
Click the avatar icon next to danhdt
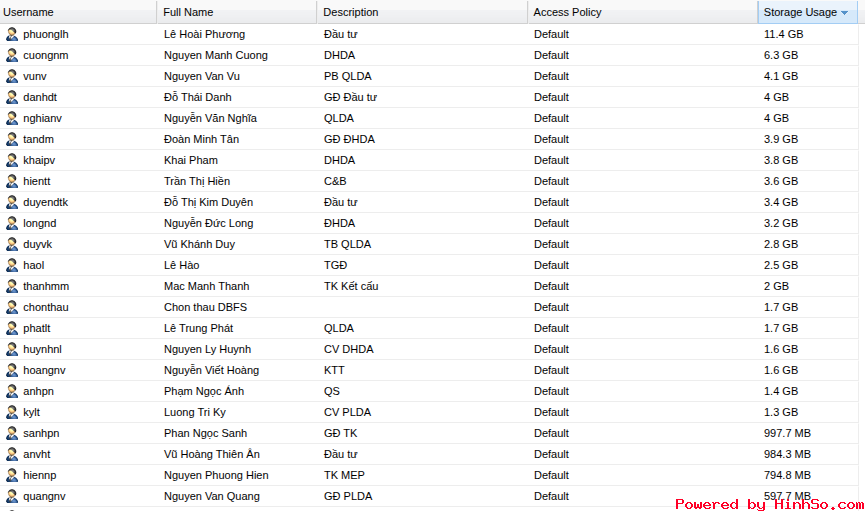[x=12, y=97]
